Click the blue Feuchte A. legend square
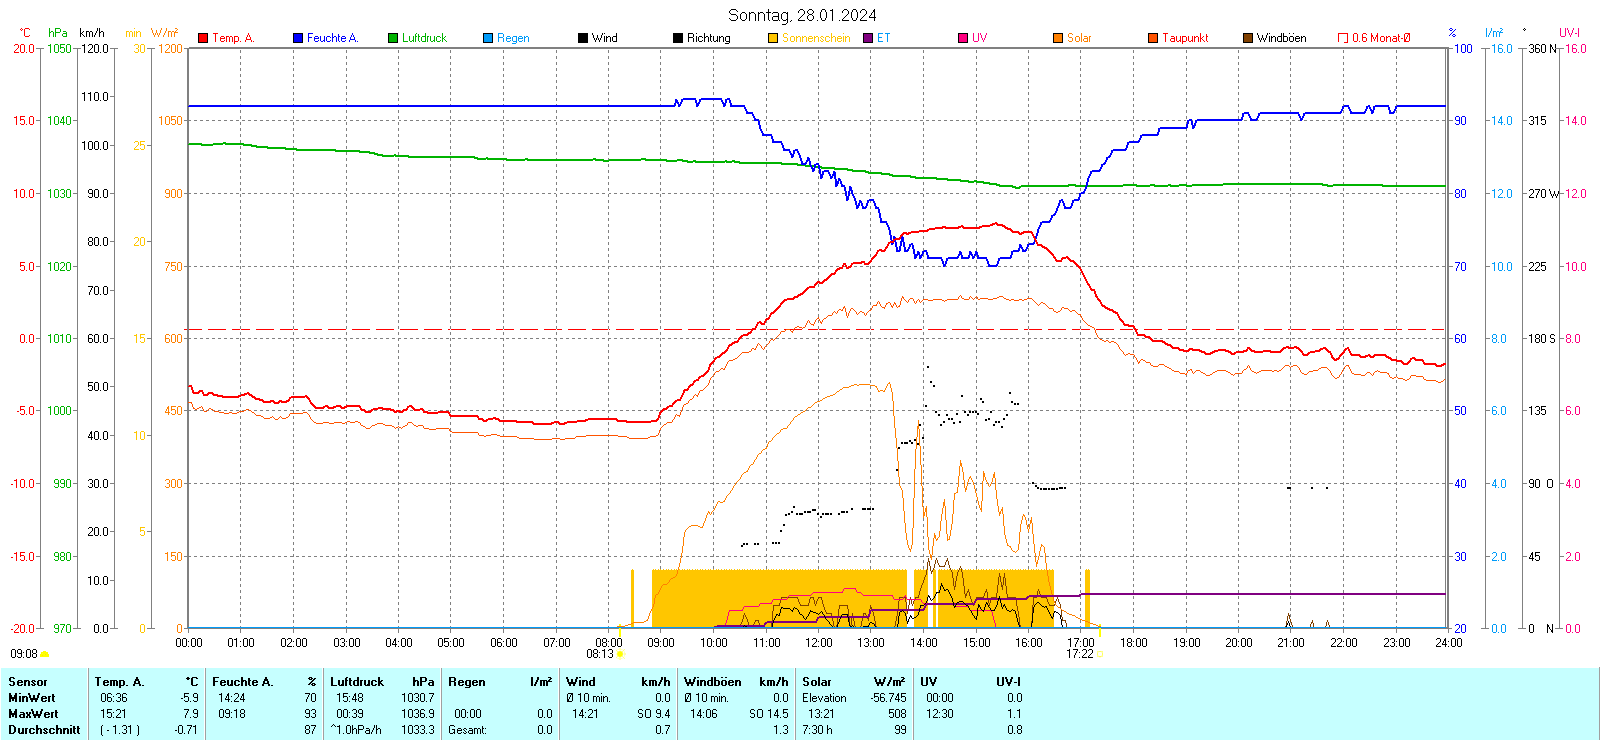This screenshot has width=1600, height=740. [x=298, y=38]
